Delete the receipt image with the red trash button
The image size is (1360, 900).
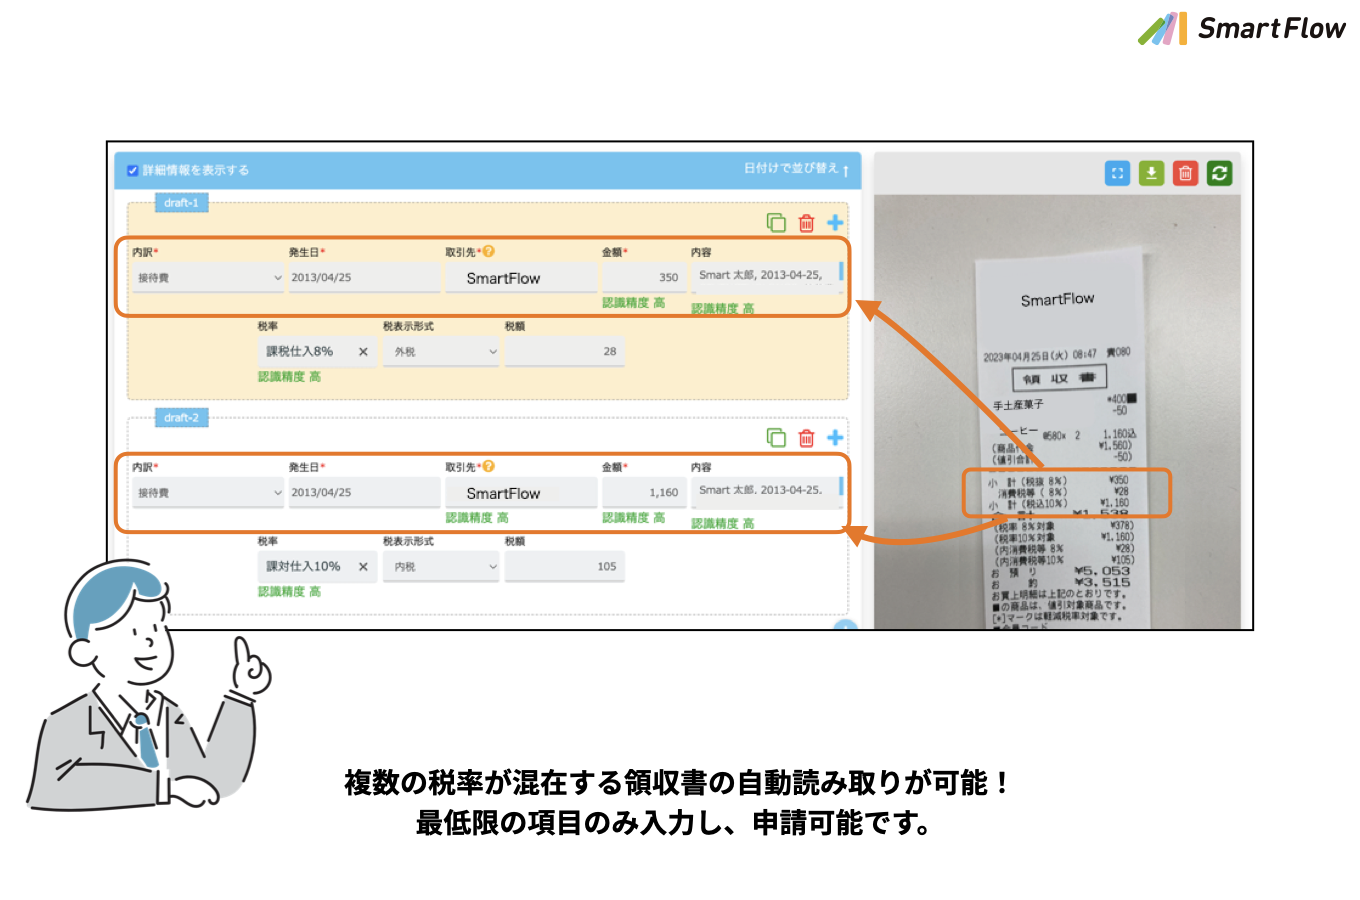pos(1185,173)
